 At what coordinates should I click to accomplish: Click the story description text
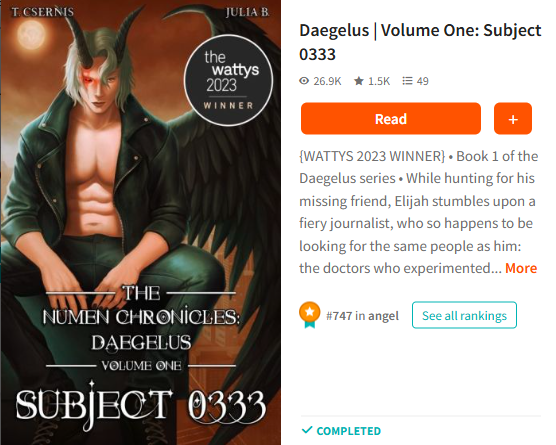coord(418,212)
